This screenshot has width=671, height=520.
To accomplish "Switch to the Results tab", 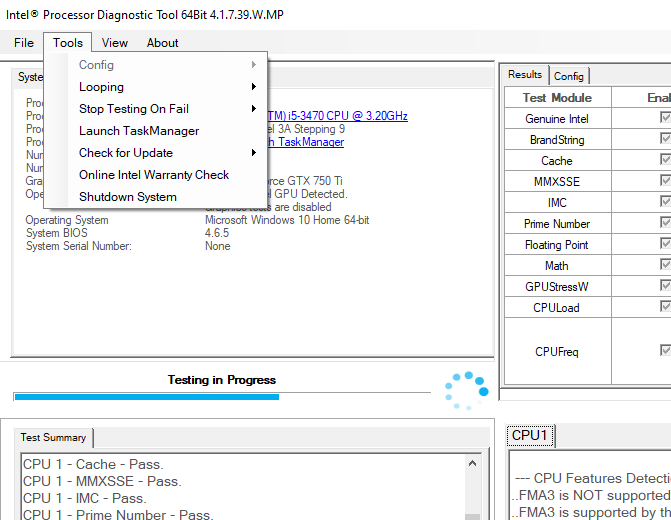I will (525, 75).
